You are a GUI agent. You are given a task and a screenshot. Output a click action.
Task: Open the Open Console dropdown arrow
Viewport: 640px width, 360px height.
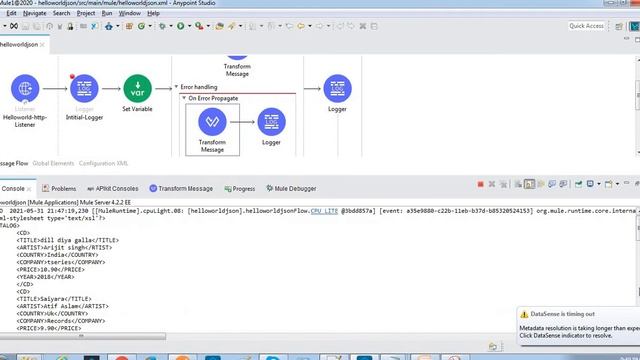click(617, 184)
